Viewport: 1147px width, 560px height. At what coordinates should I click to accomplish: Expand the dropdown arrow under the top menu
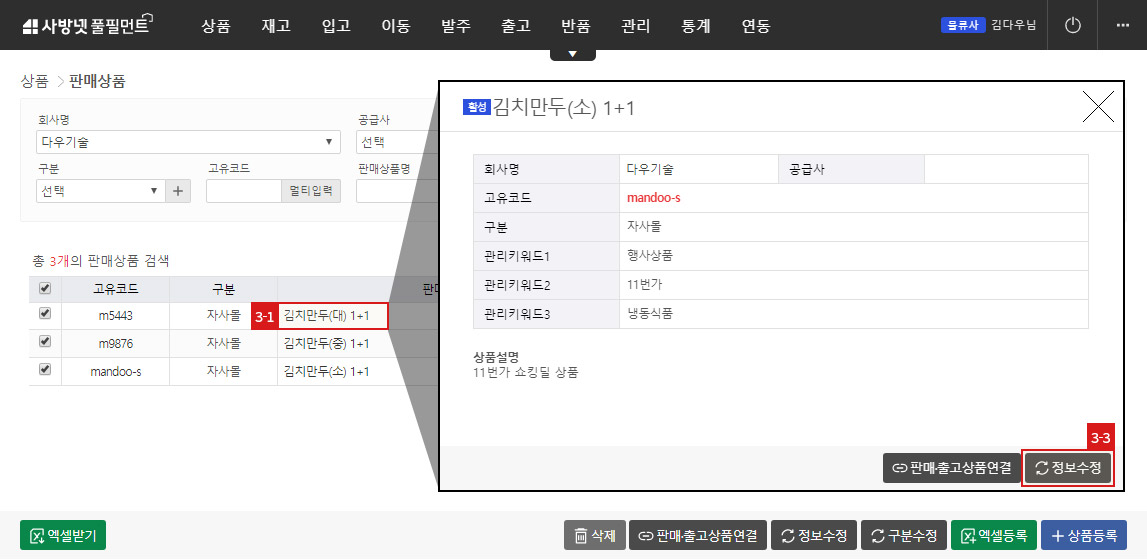click(x=573, y=55)
